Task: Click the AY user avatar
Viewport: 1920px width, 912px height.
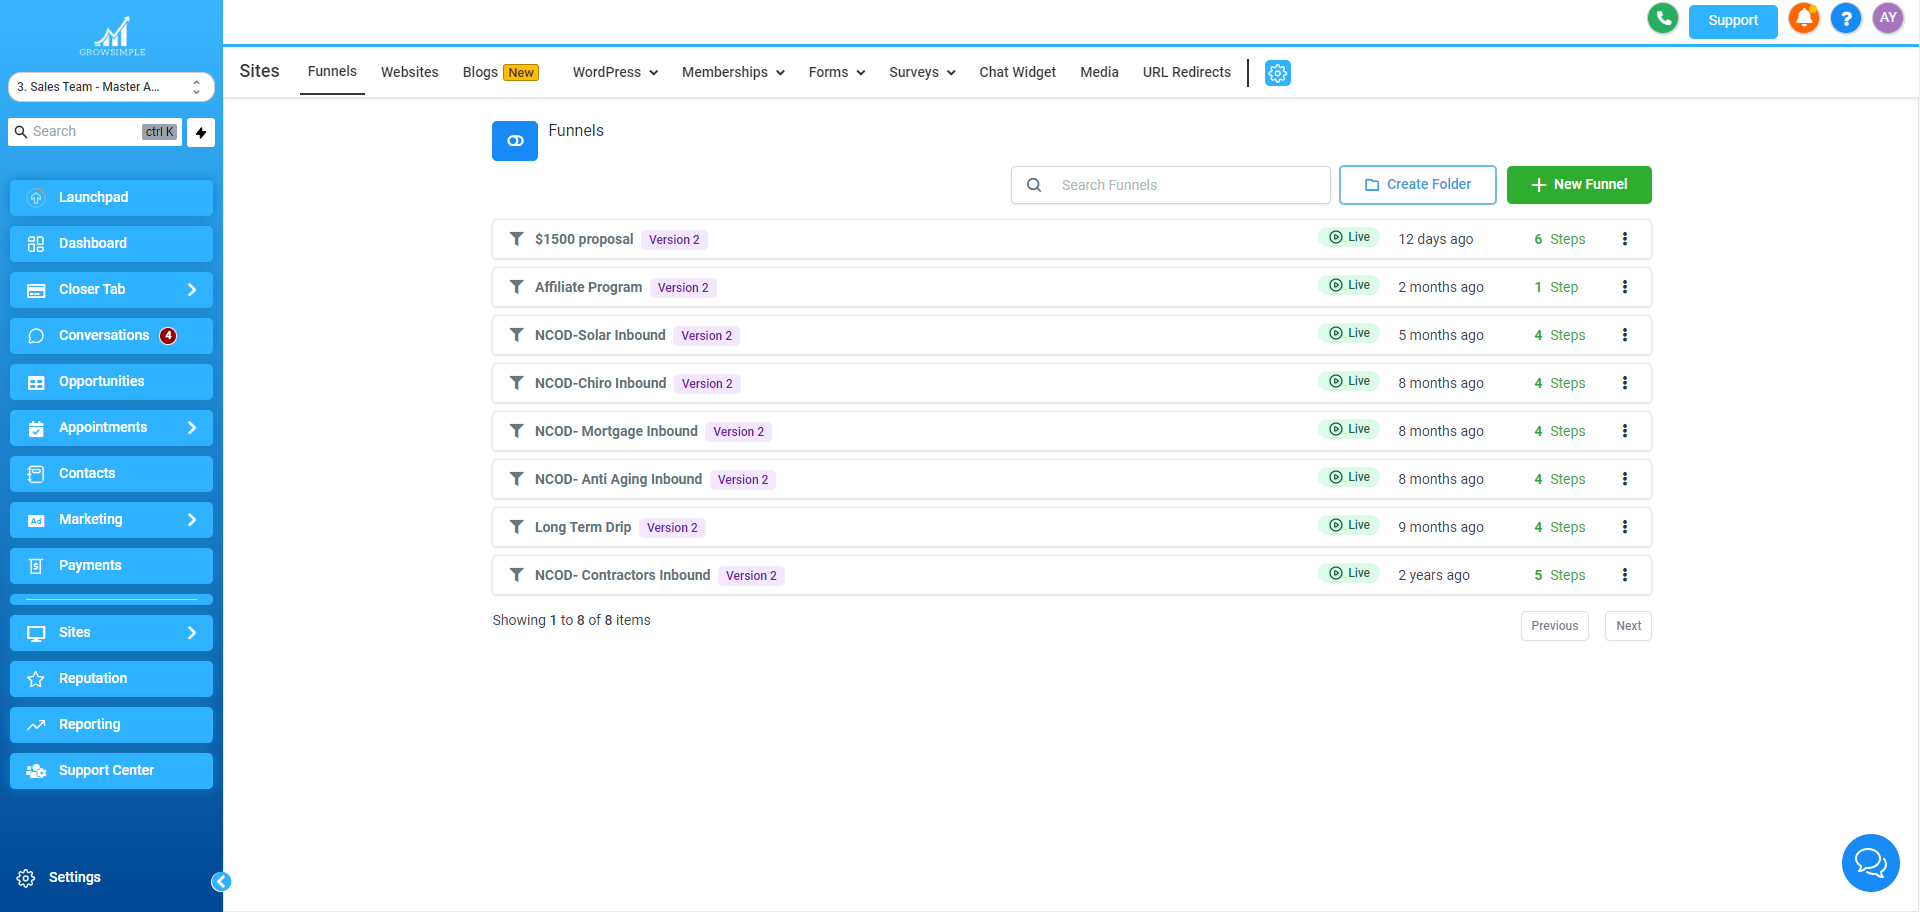Action: tap(1887, 19)
